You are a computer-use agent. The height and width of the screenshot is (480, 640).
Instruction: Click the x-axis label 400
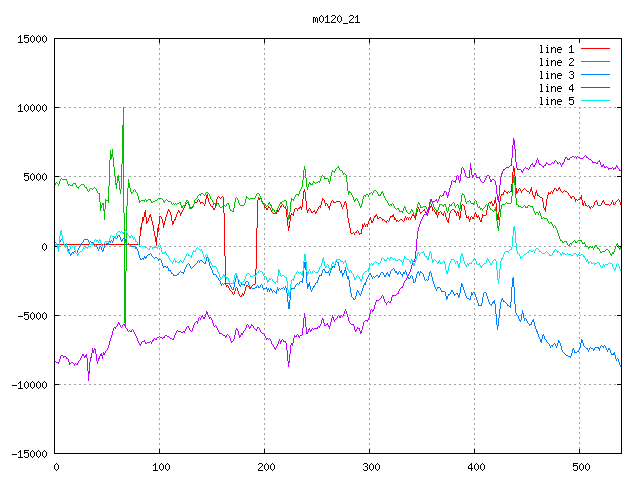[x=476, y=467]
